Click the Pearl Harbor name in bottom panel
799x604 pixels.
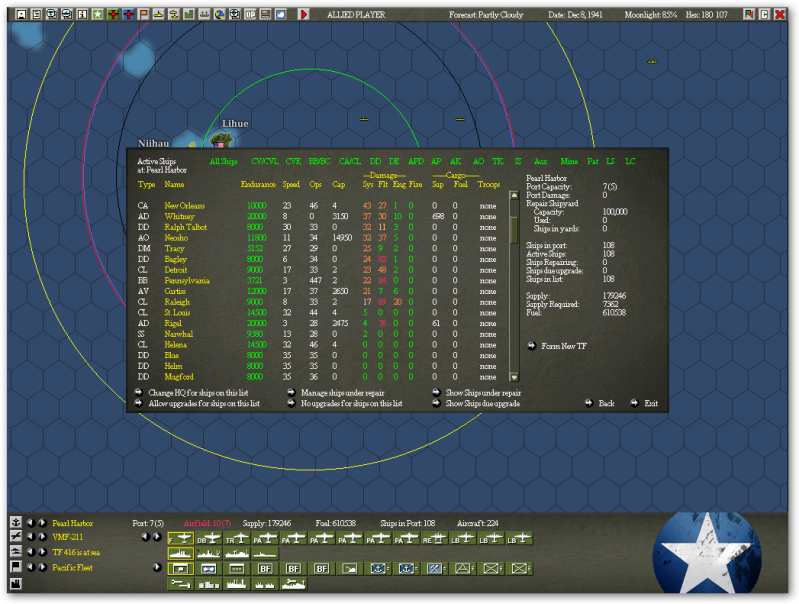point(72,523)
